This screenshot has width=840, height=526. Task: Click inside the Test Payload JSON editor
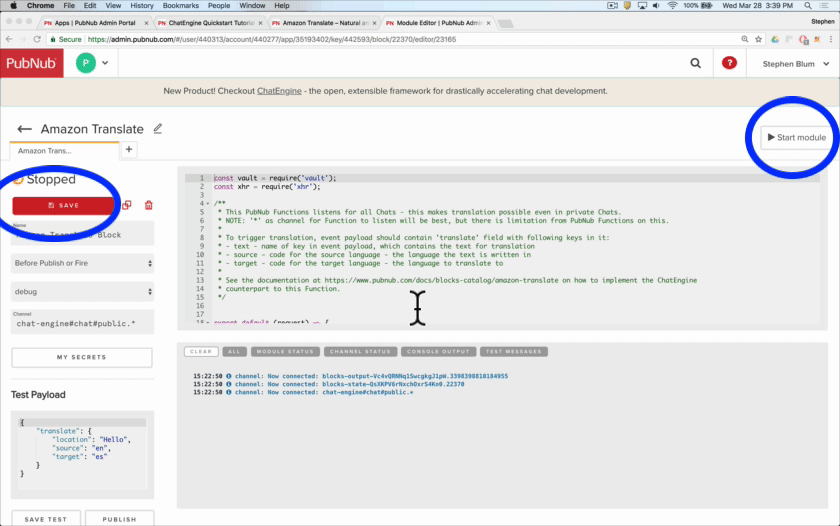point(82,454)
